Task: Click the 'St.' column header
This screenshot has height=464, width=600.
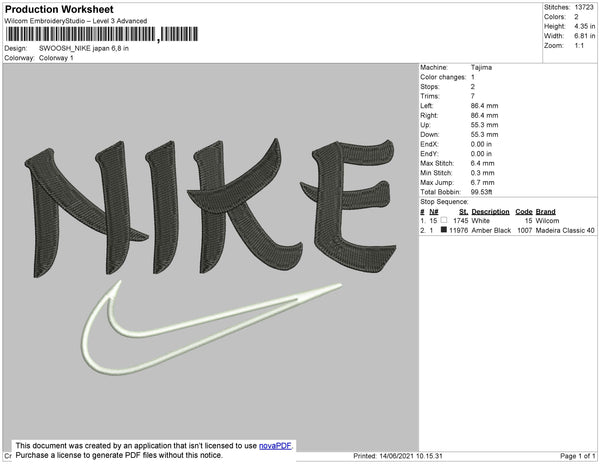Action: coord(463,212)
